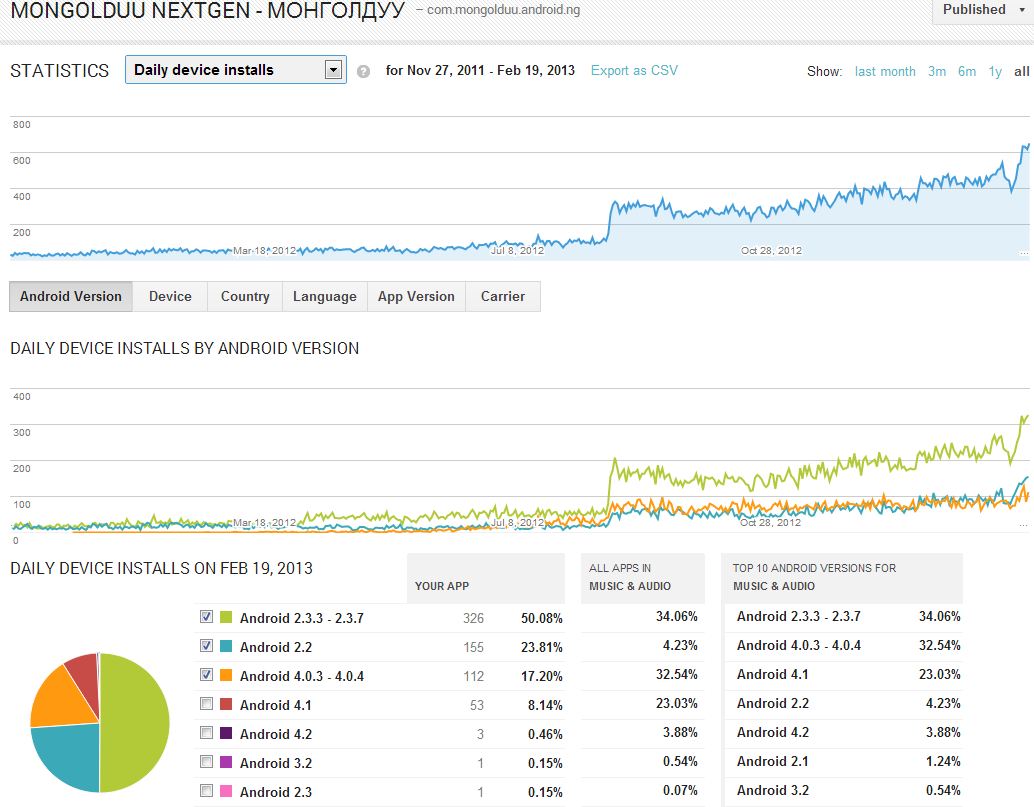This screenshot has height=807, width=1034.
Task: Click the orange Android 4.0.3 color swatch
Action: [x=226, y=675]
